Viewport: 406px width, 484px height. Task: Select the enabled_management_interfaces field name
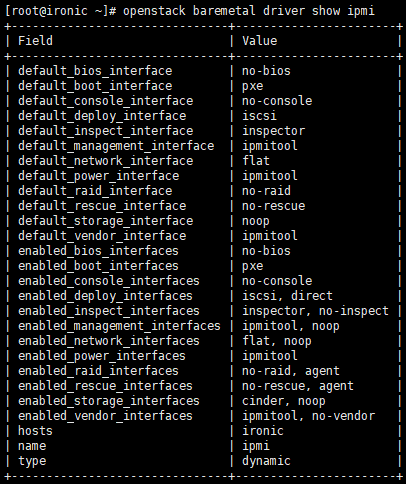tap(119, 326)
